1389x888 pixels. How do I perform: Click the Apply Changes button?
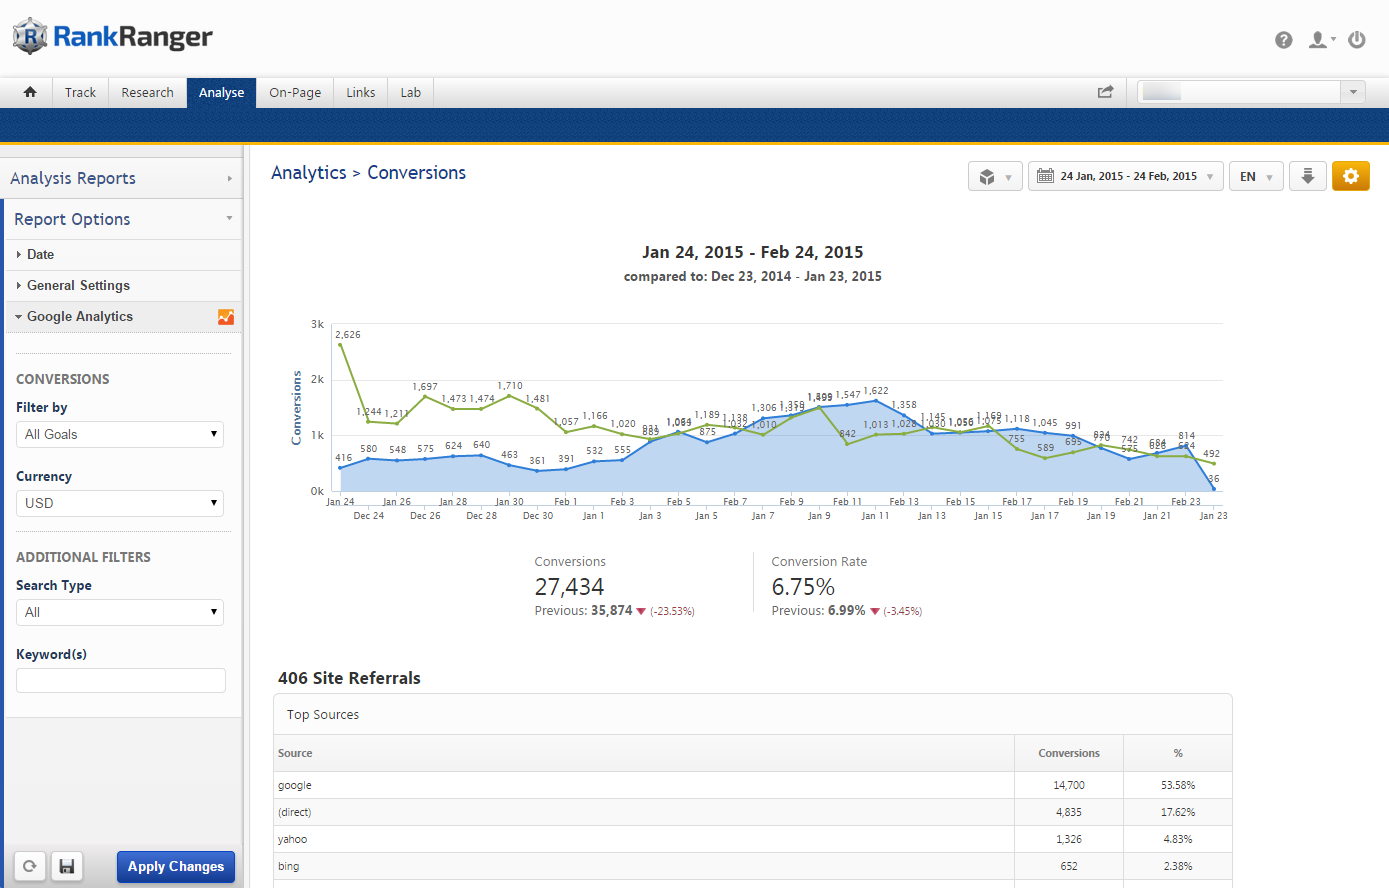[x=176, y=866]
